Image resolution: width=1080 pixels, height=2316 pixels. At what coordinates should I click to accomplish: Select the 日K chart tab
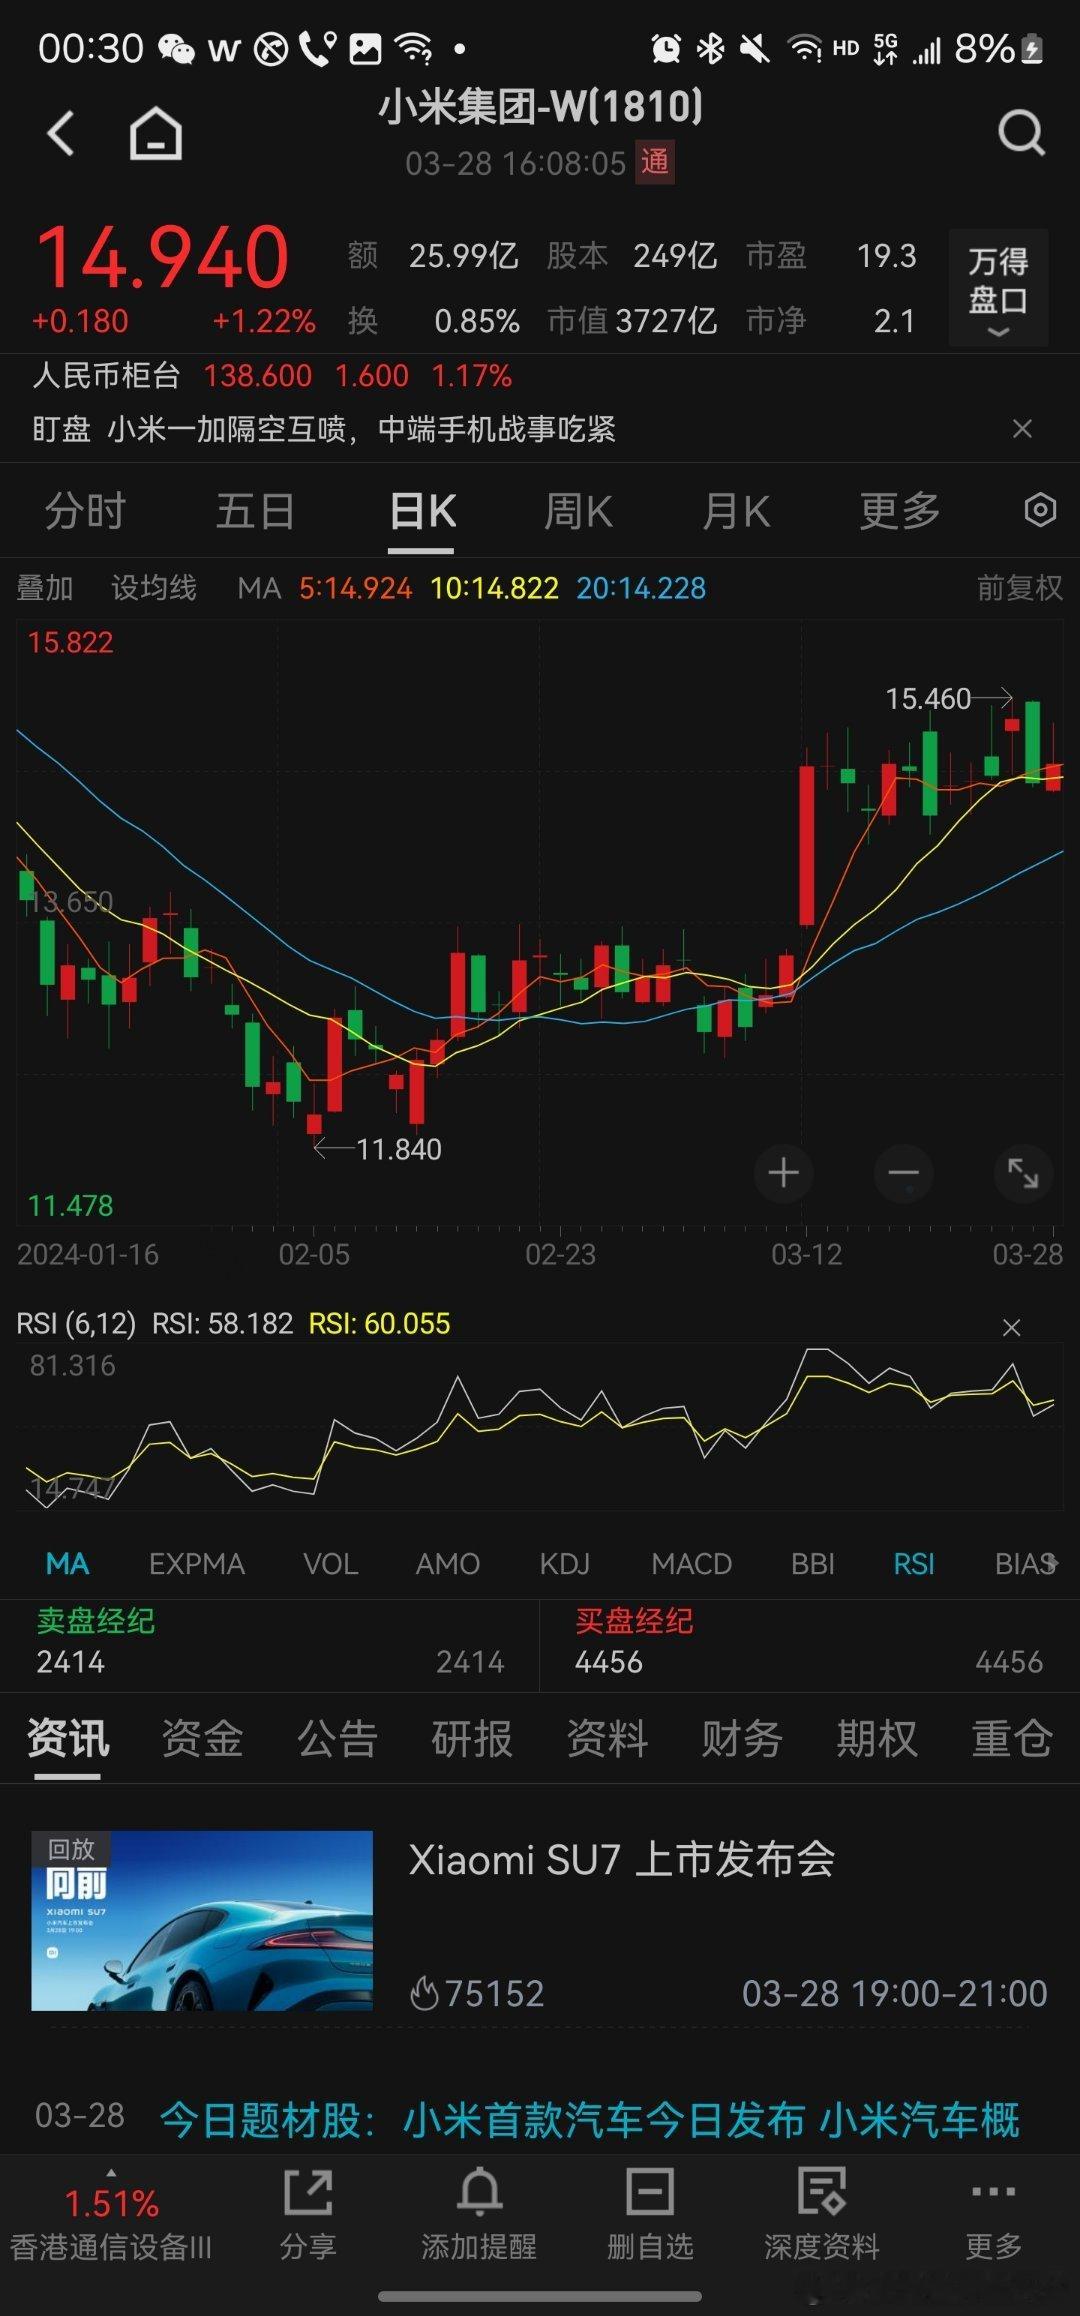pyautogui.click(x=423, y=511)
